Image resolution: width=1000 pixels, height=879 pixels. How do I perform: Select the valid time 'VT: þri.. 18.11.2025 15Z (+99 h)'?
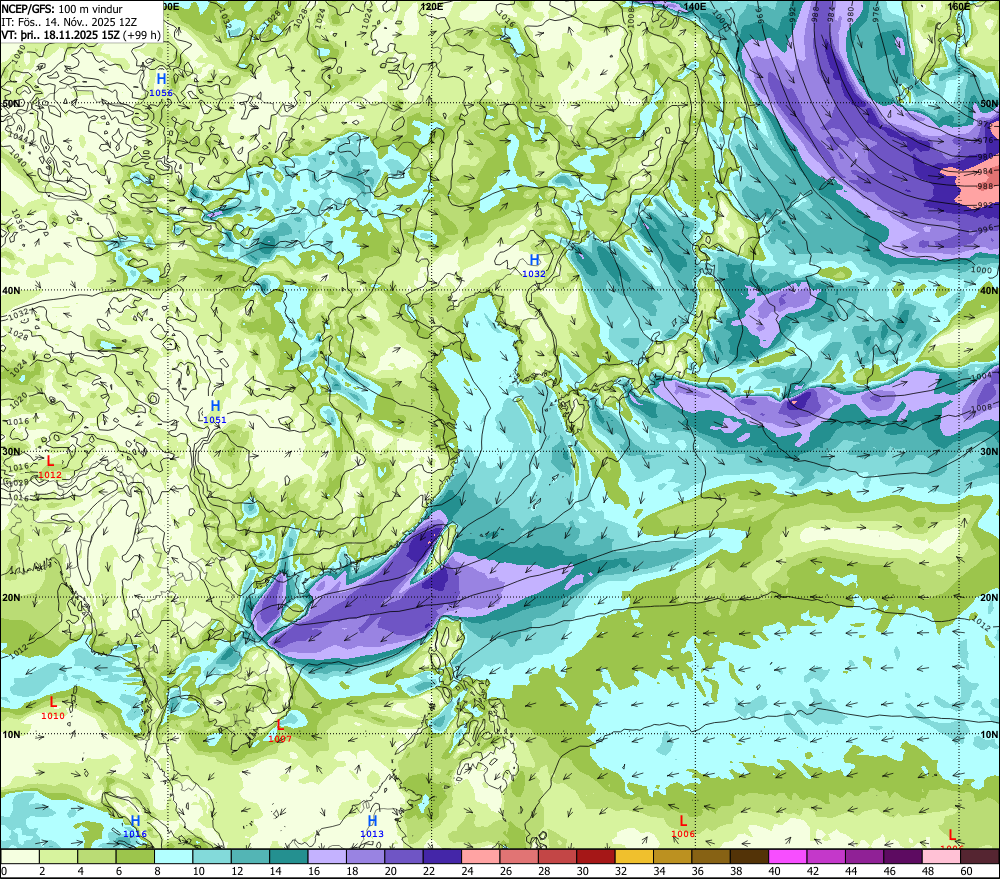[81, 34]
